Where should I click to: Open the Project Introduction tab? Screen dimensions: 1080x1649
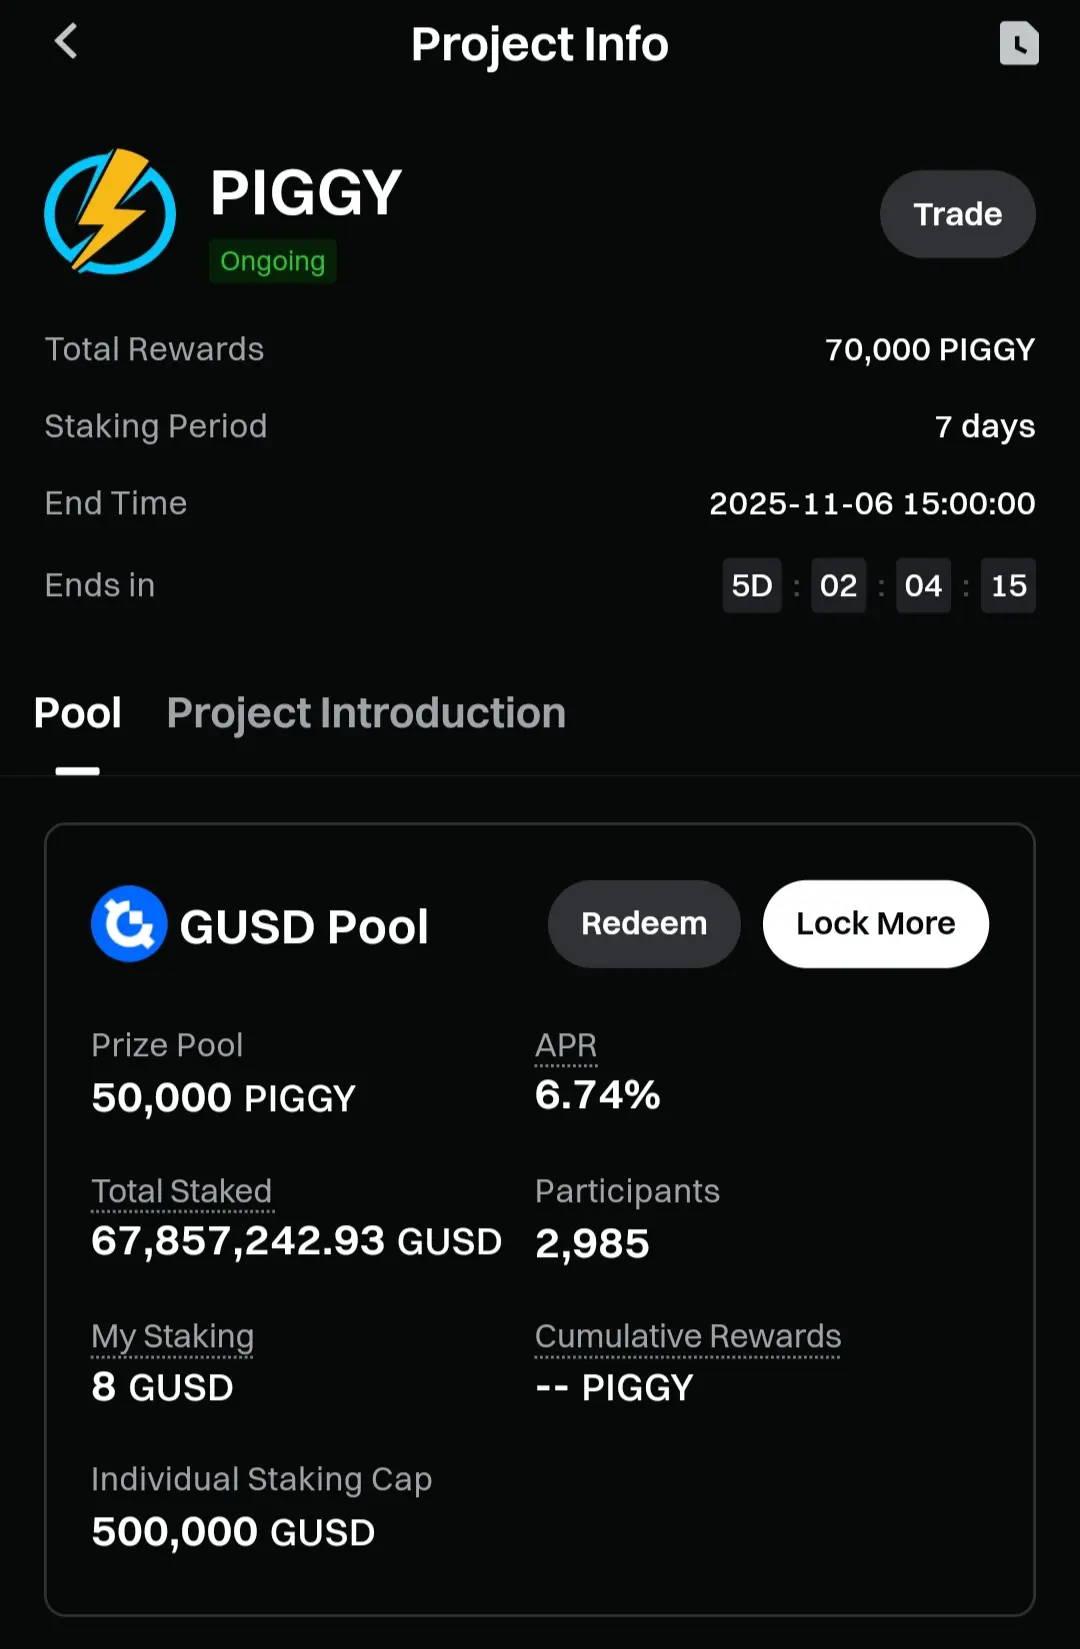(x=366, y=714)
